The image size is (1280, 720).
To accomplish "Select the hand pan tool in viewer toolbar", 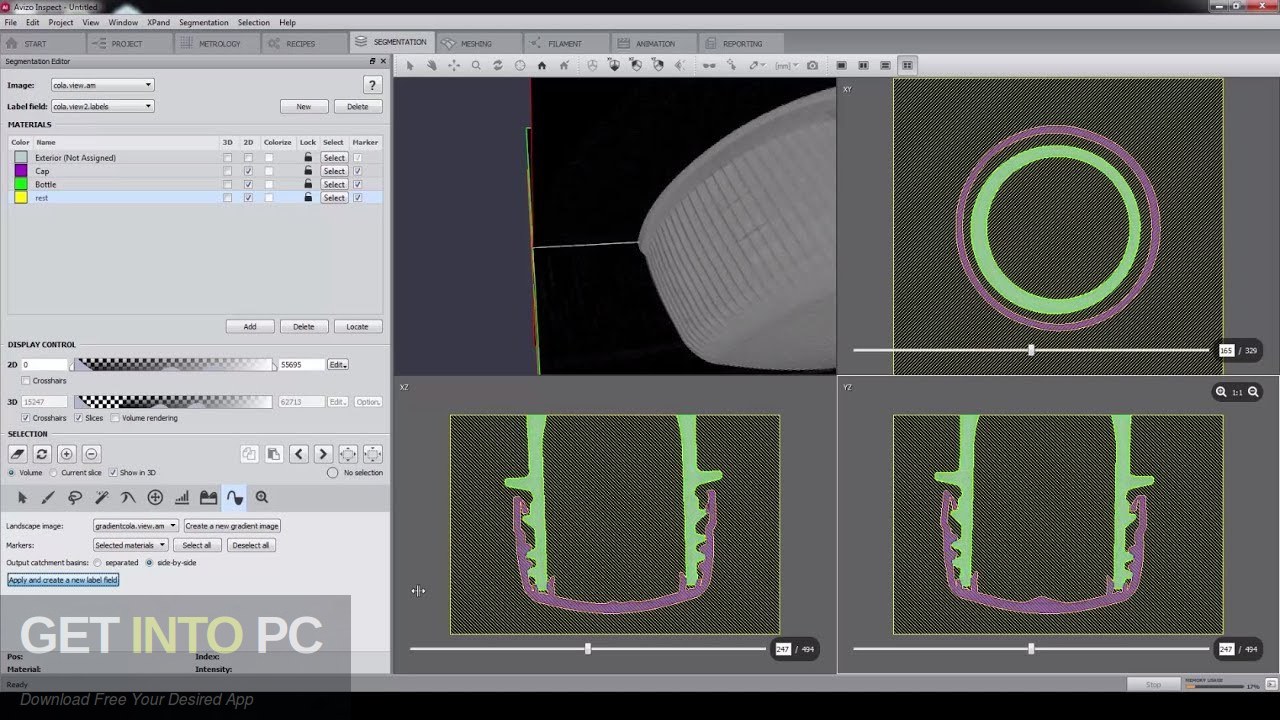I will [x=431, y=65].
